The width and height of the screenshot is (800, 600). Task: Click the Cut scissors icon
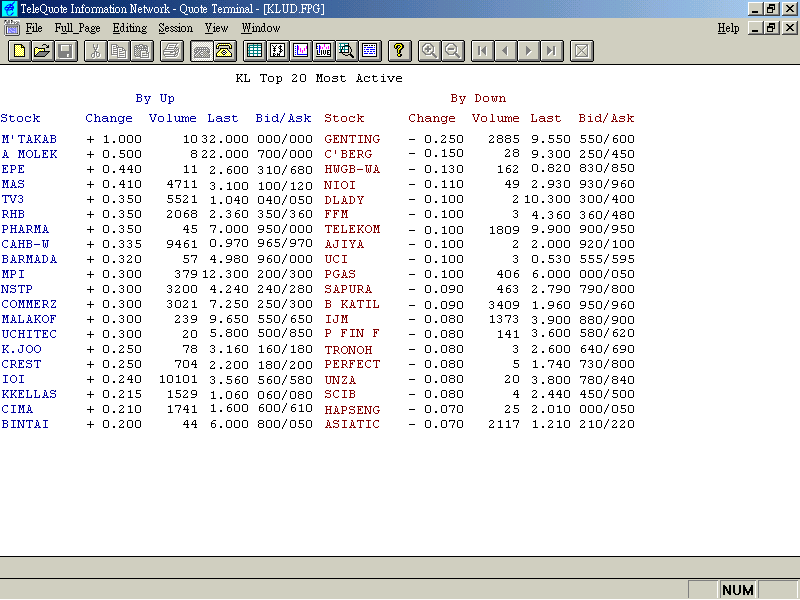tap(95, 51)
